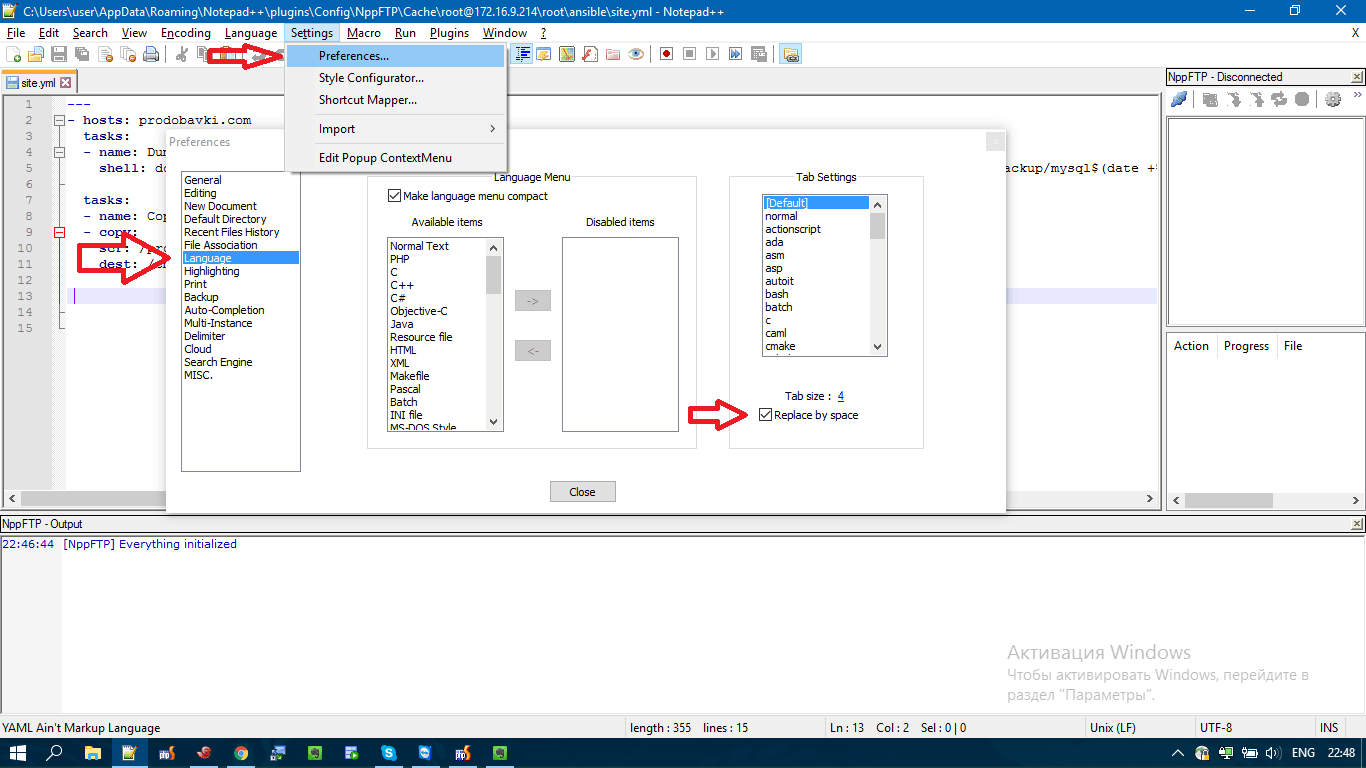Open NppFTP settings gear icon

1333,99
